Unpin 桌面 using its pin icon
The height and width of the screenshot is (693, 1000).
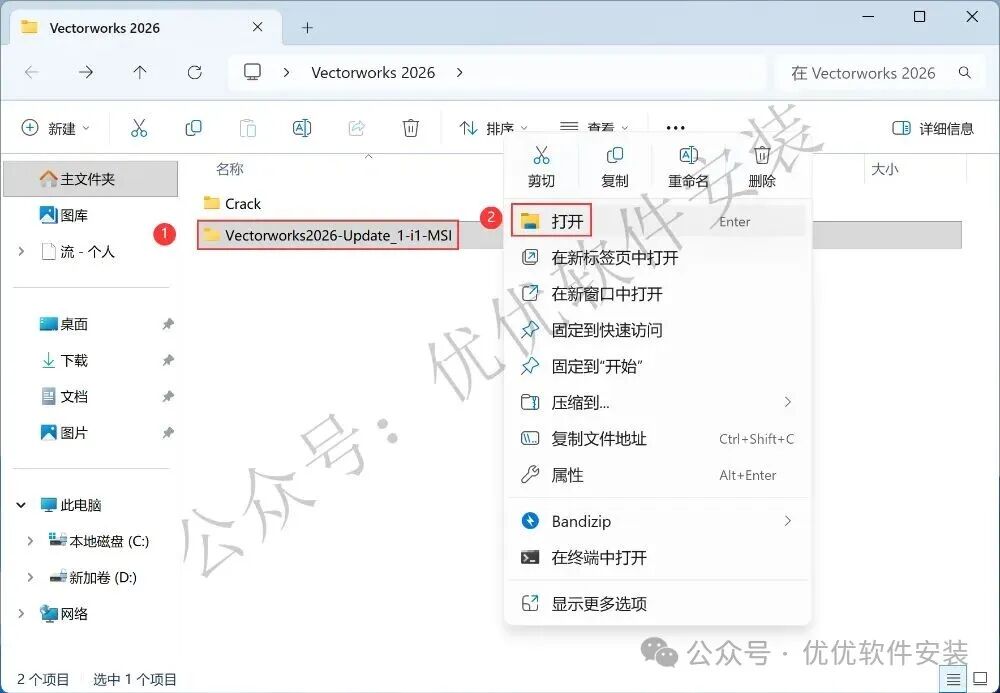tap(168, 324)
